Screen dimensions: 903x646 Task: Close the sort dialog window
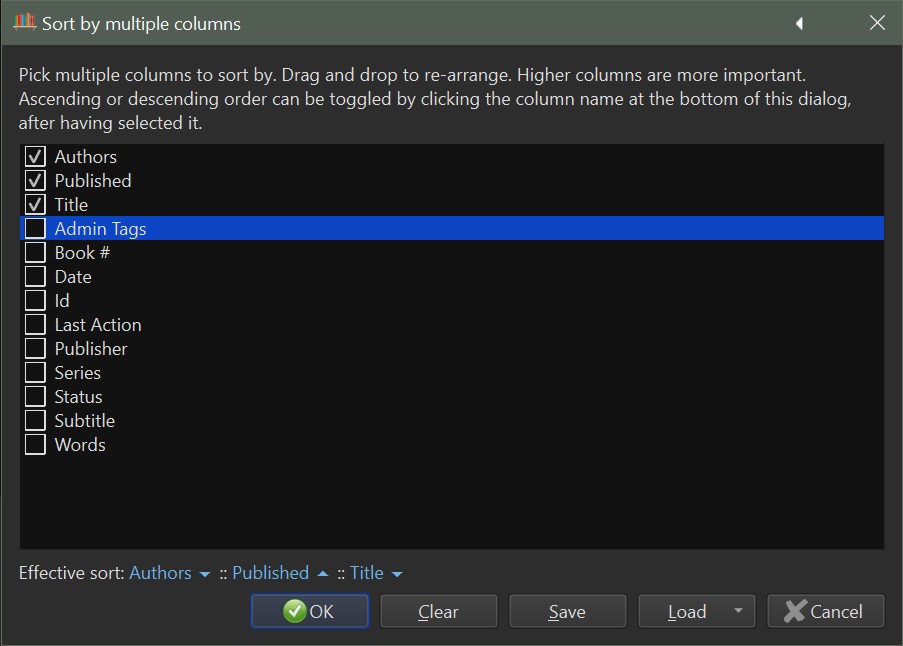click(x=877, y=23)
